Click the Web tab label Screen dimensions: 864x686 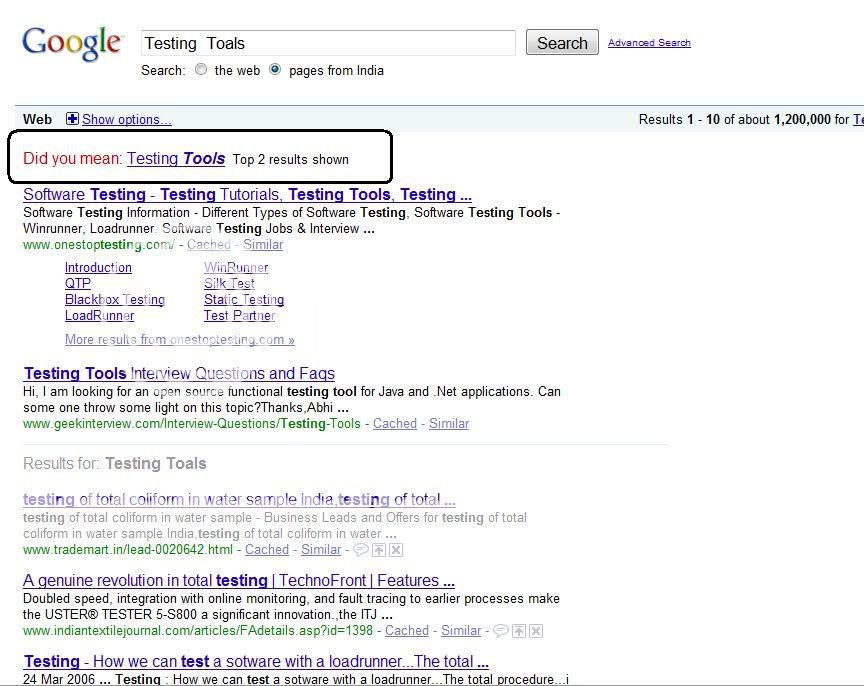pos(37,119)
